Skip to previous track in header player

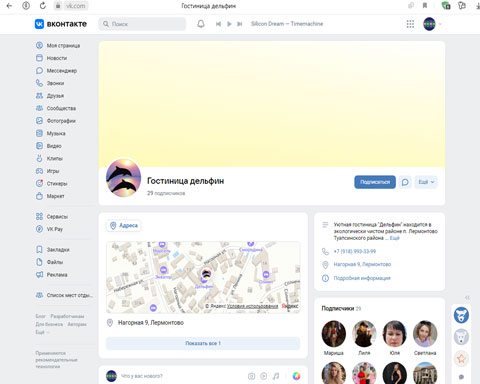(218, 24)
